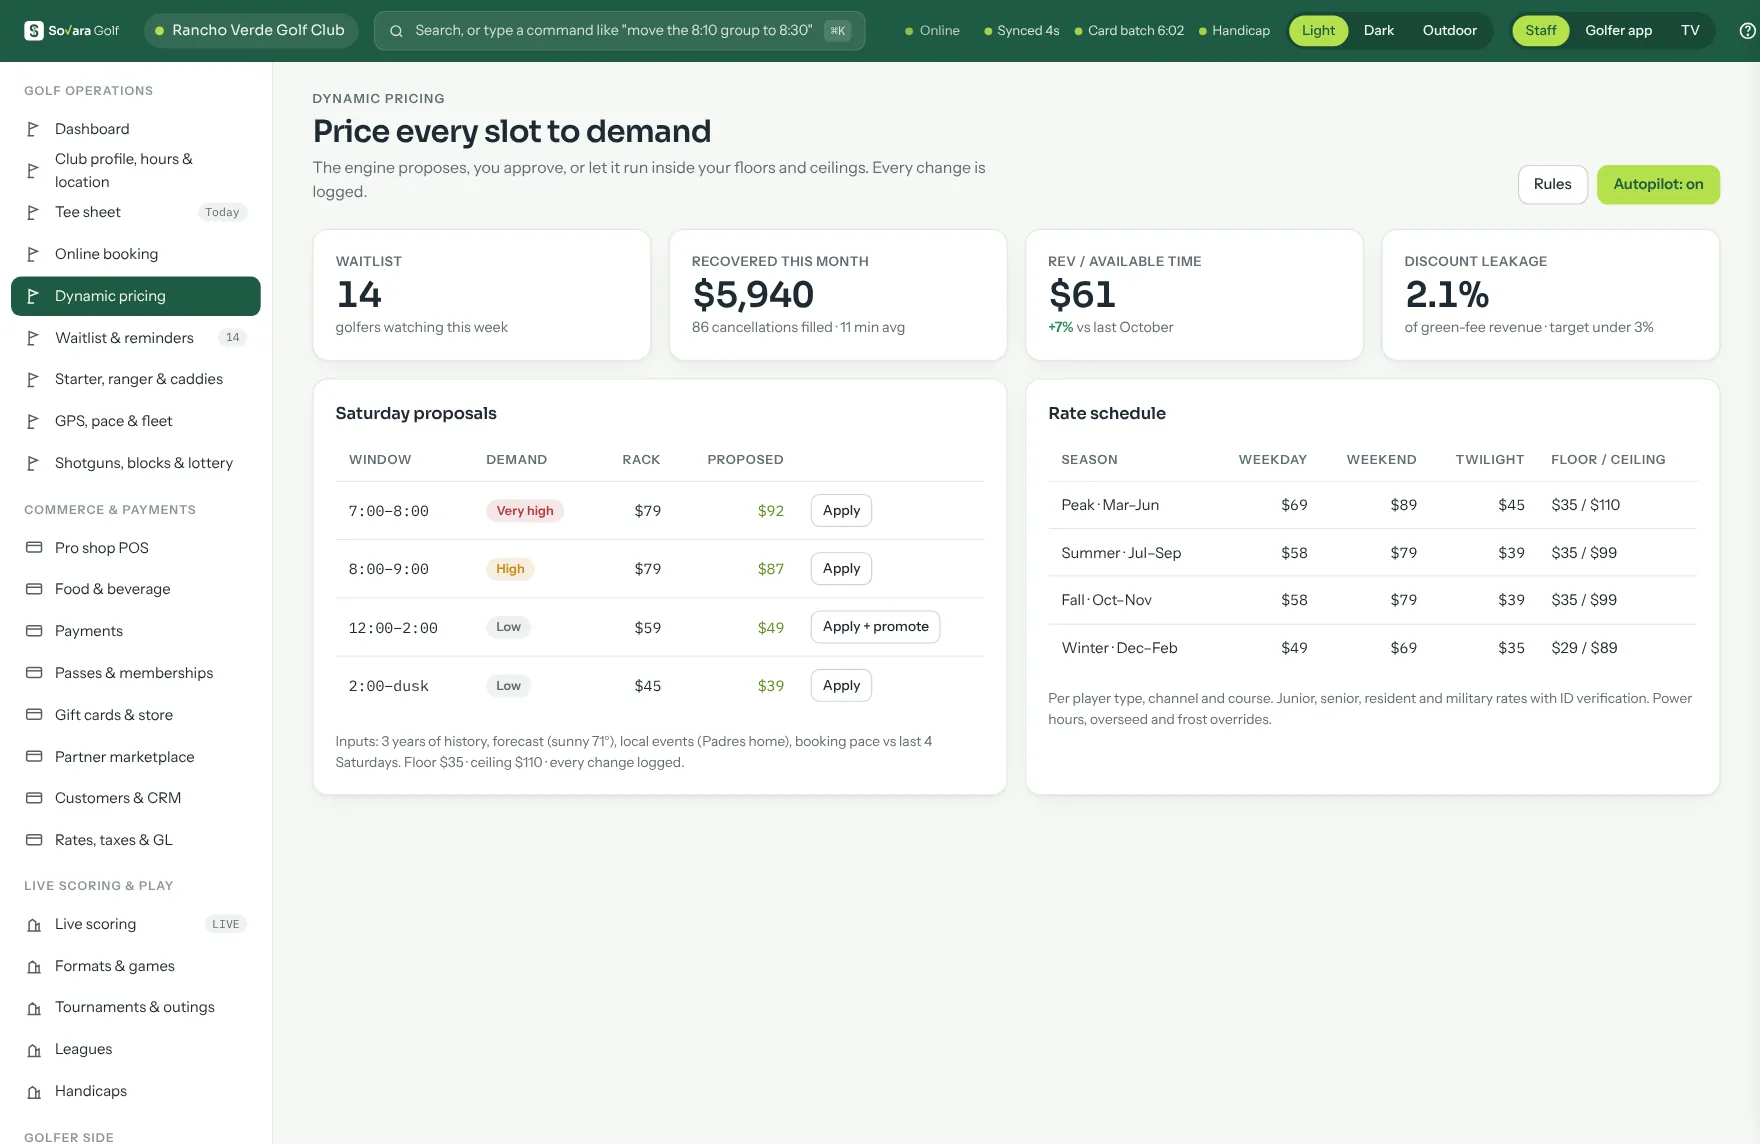The image size is (1760, 1144).
Task: Focus the command search field
Action: pyautogui.click(x=619, y=31)
